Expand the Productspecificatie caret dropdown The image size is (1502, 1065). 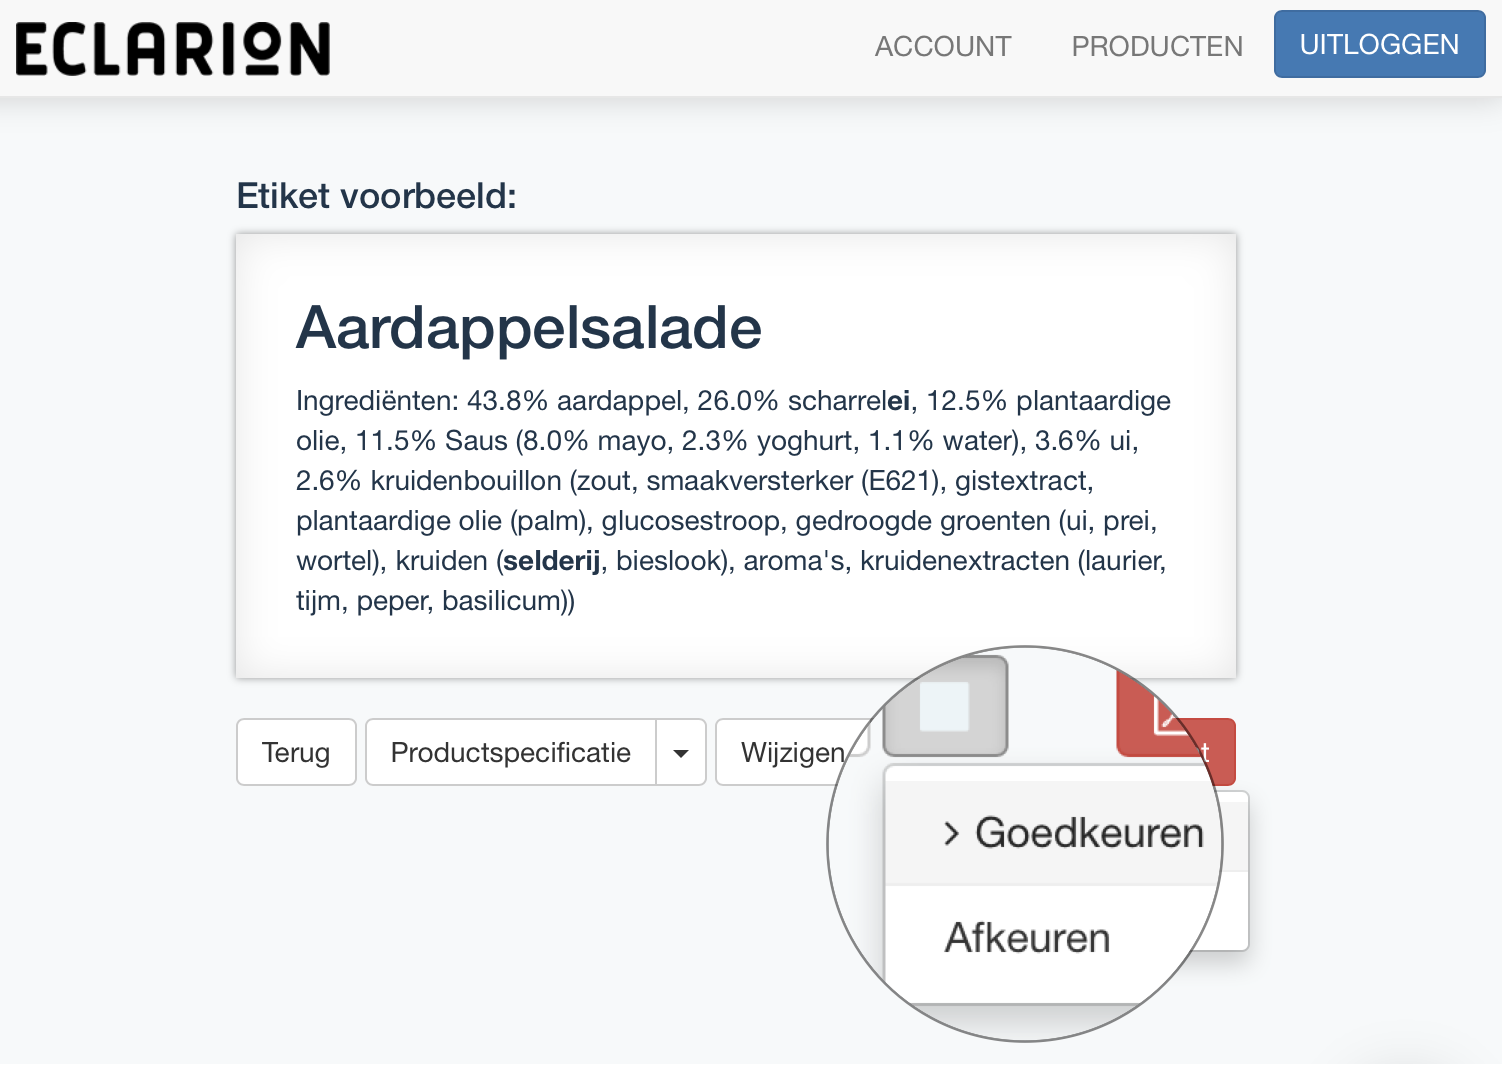point(681,752)
